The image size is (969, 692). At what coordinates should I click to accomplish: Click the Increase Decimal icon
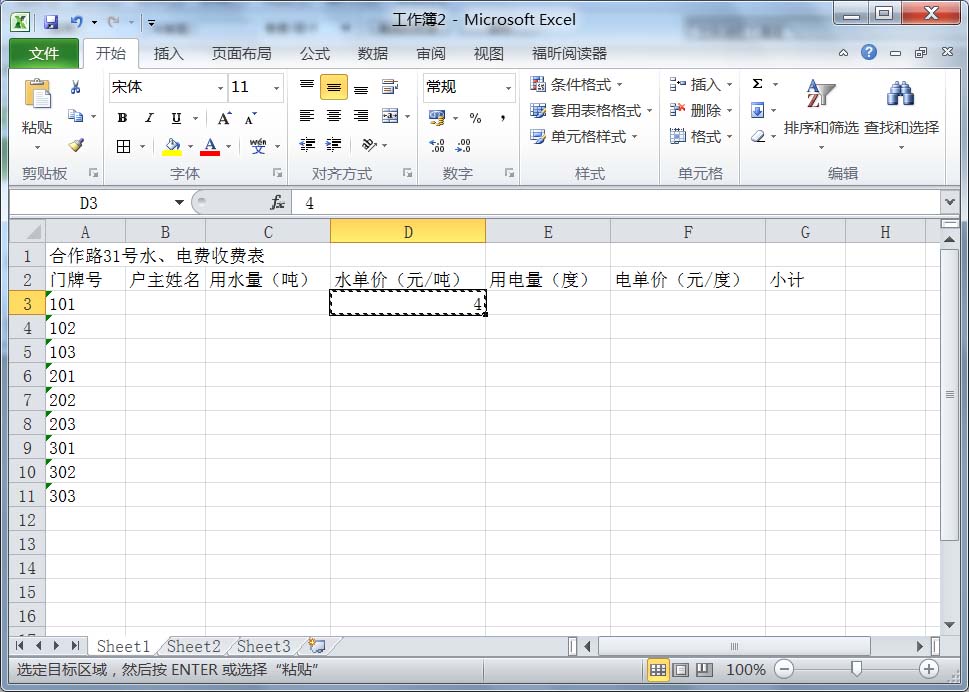point(437,145)
